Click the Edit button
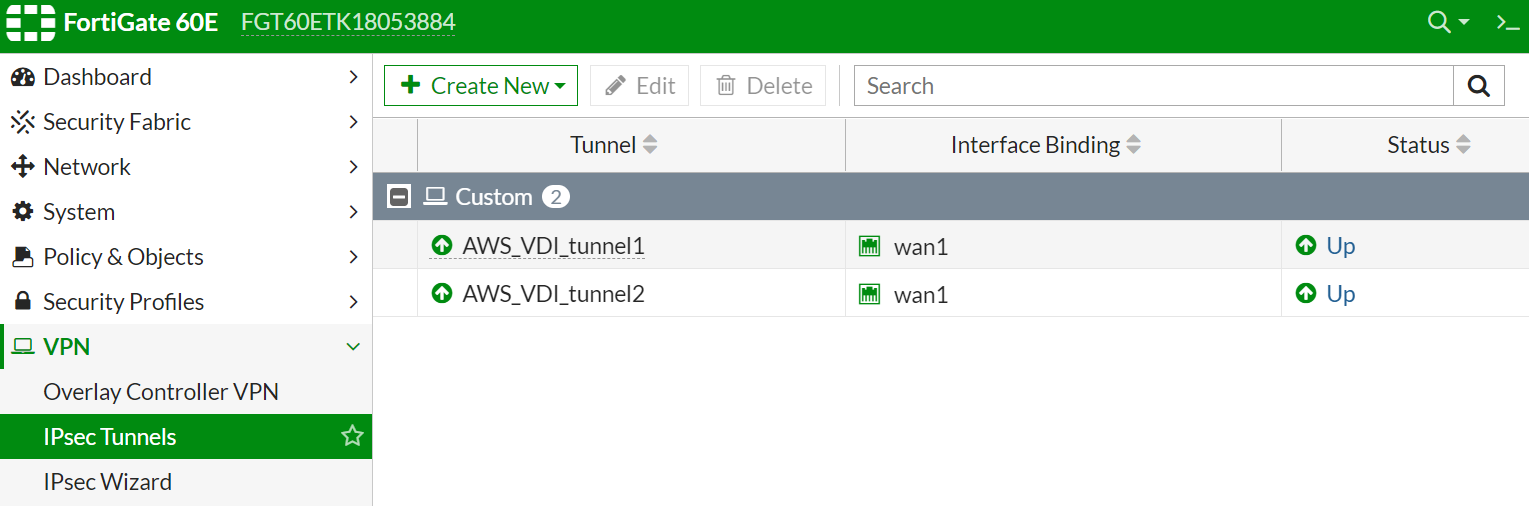The image size is (1529, 506). coord(640,86)
